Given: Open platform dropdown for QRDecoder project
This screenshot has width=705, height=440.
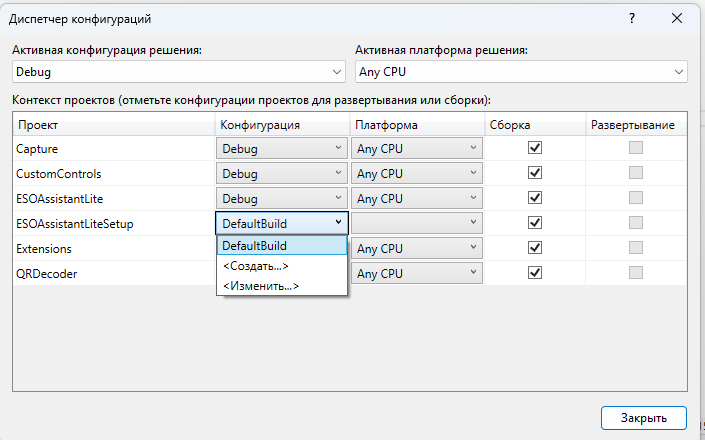Looking at the screenshot, I should click(416, 273).
